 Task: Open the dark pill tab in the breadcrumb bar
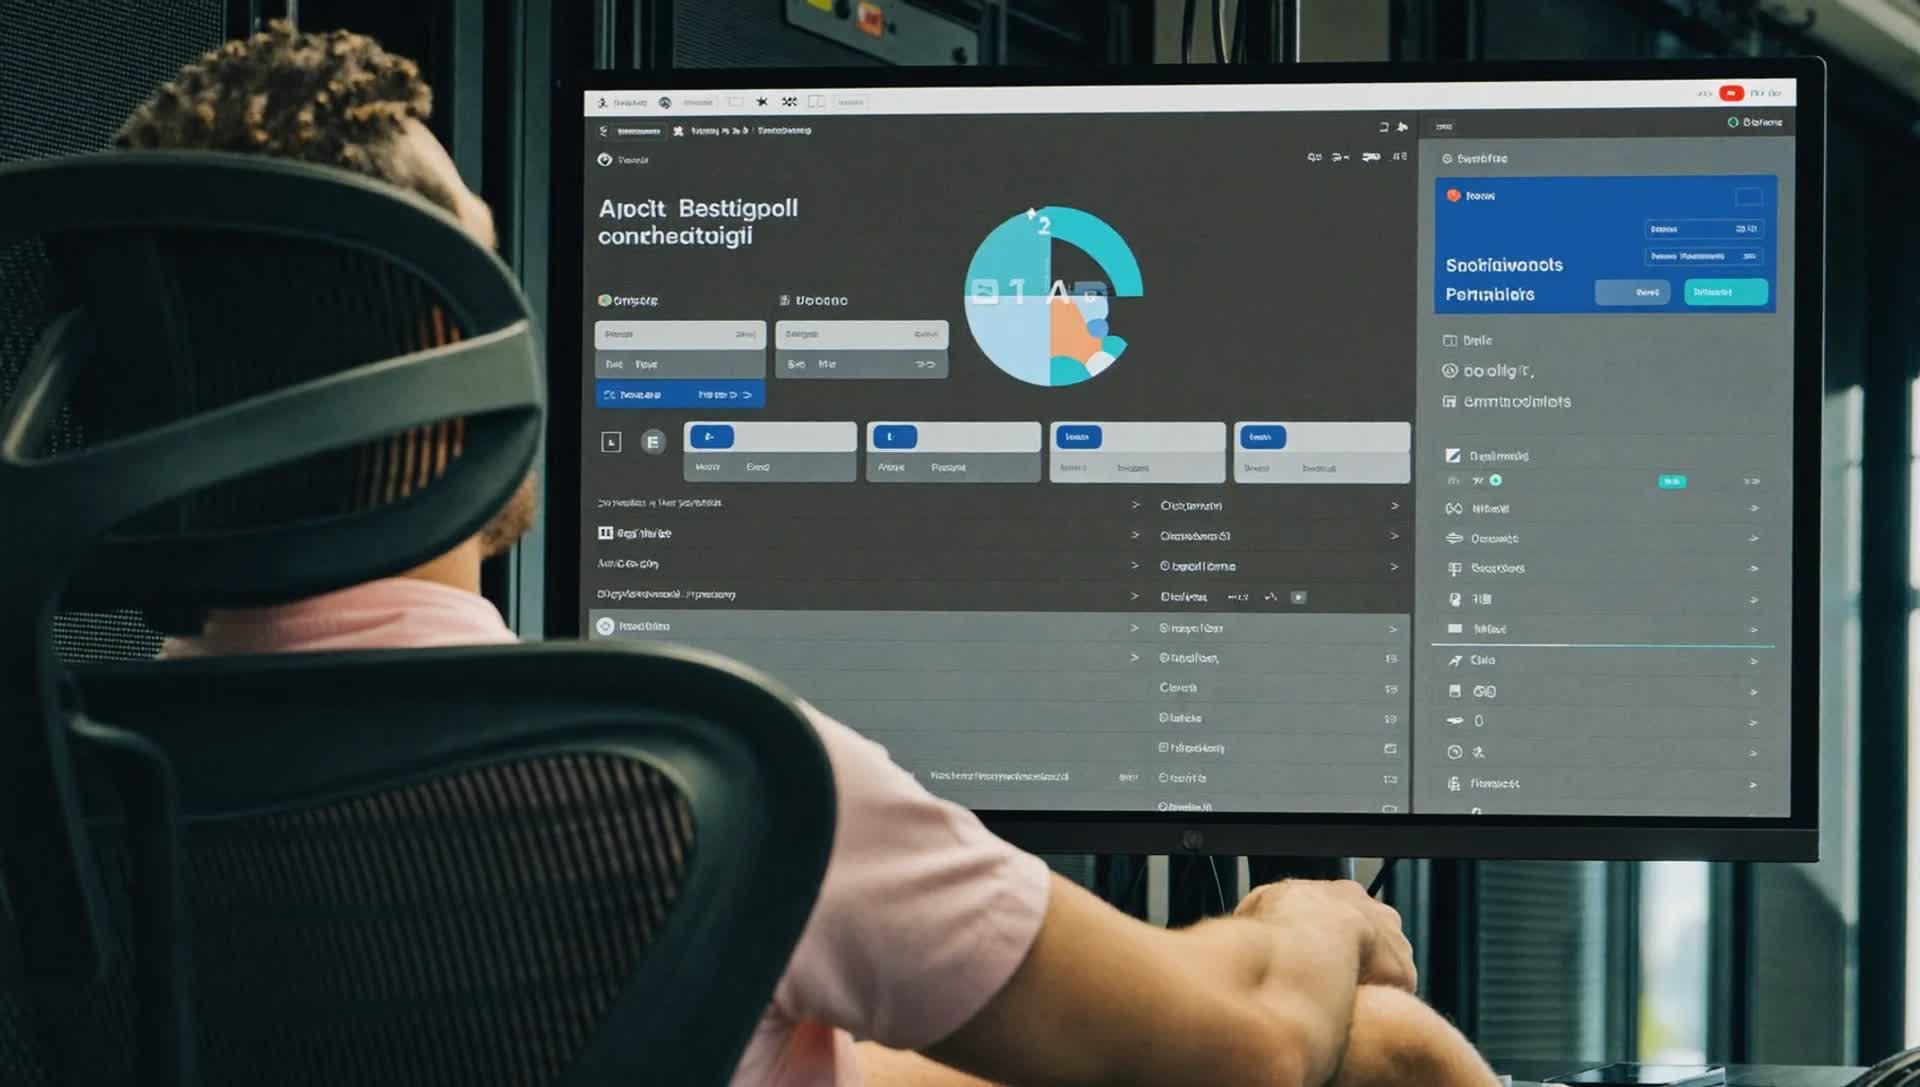(x=639, y=131)
